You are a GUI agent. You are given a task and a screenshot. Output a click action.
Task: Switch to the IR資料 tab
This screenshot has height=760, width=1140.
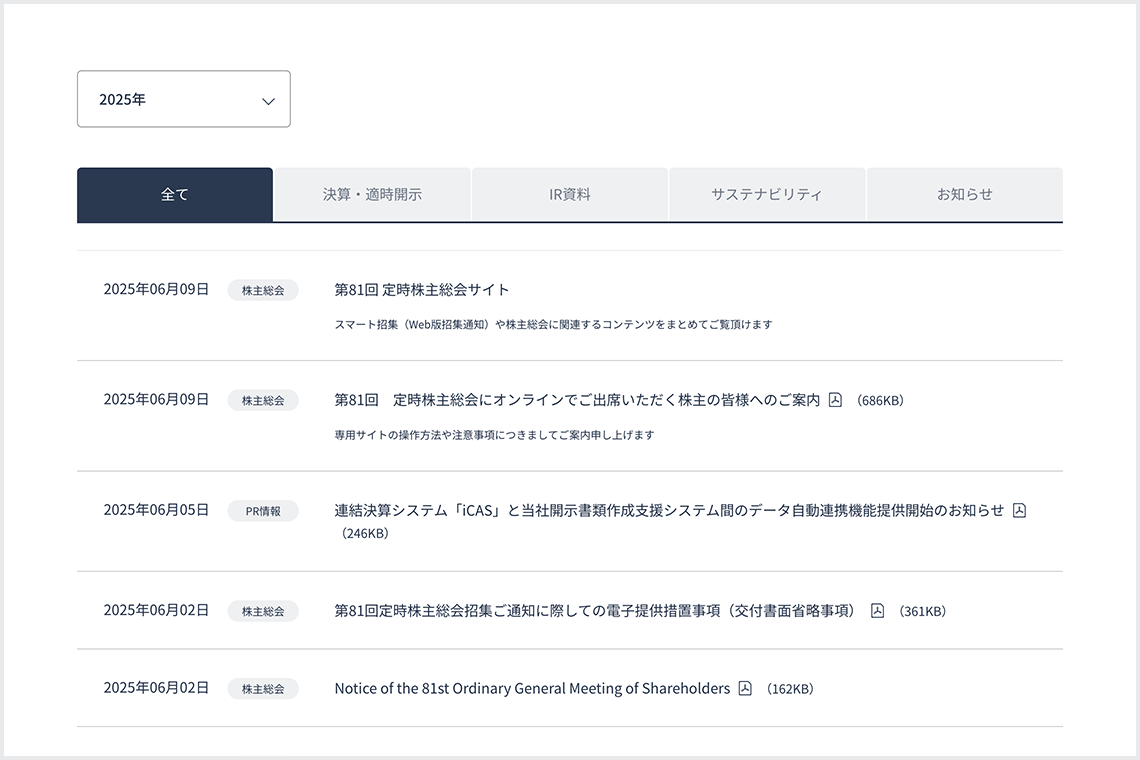click(x=570, y=195)
